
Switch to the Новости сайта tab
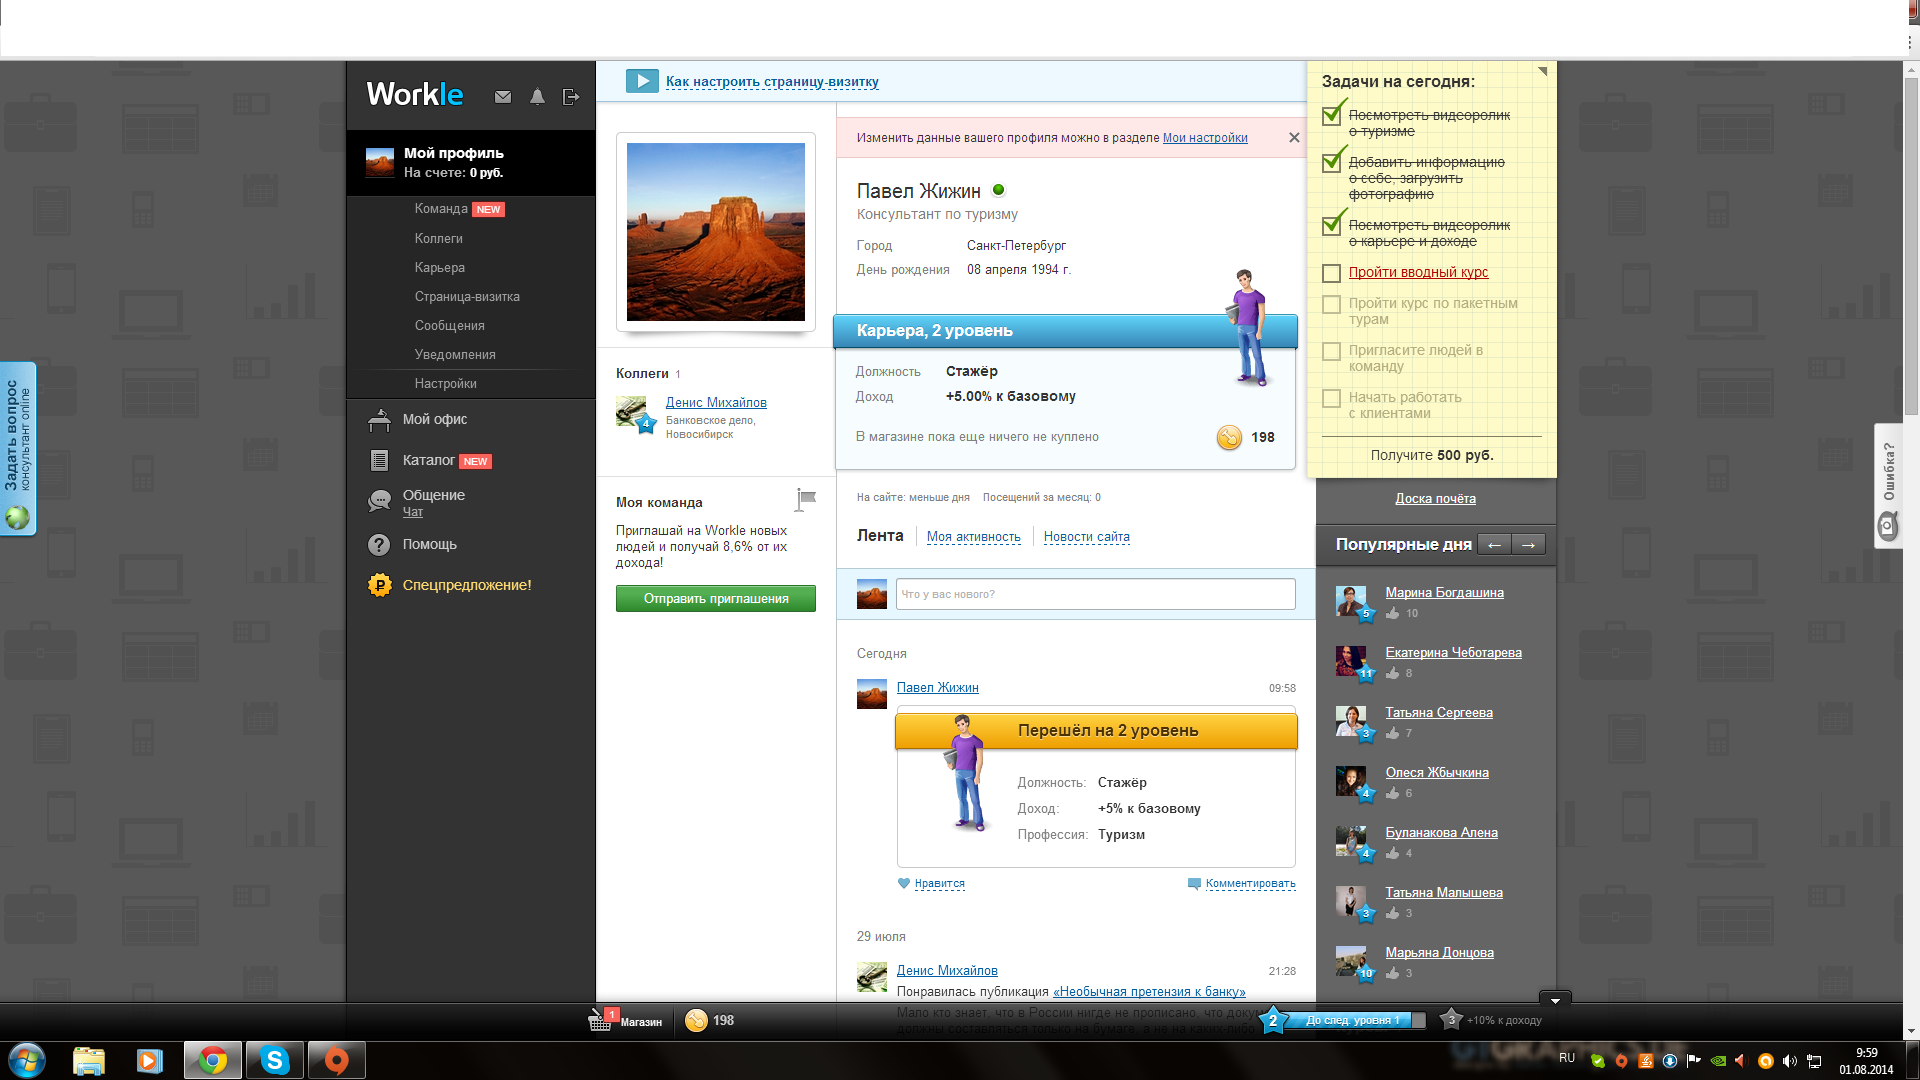pos(1087,537)
